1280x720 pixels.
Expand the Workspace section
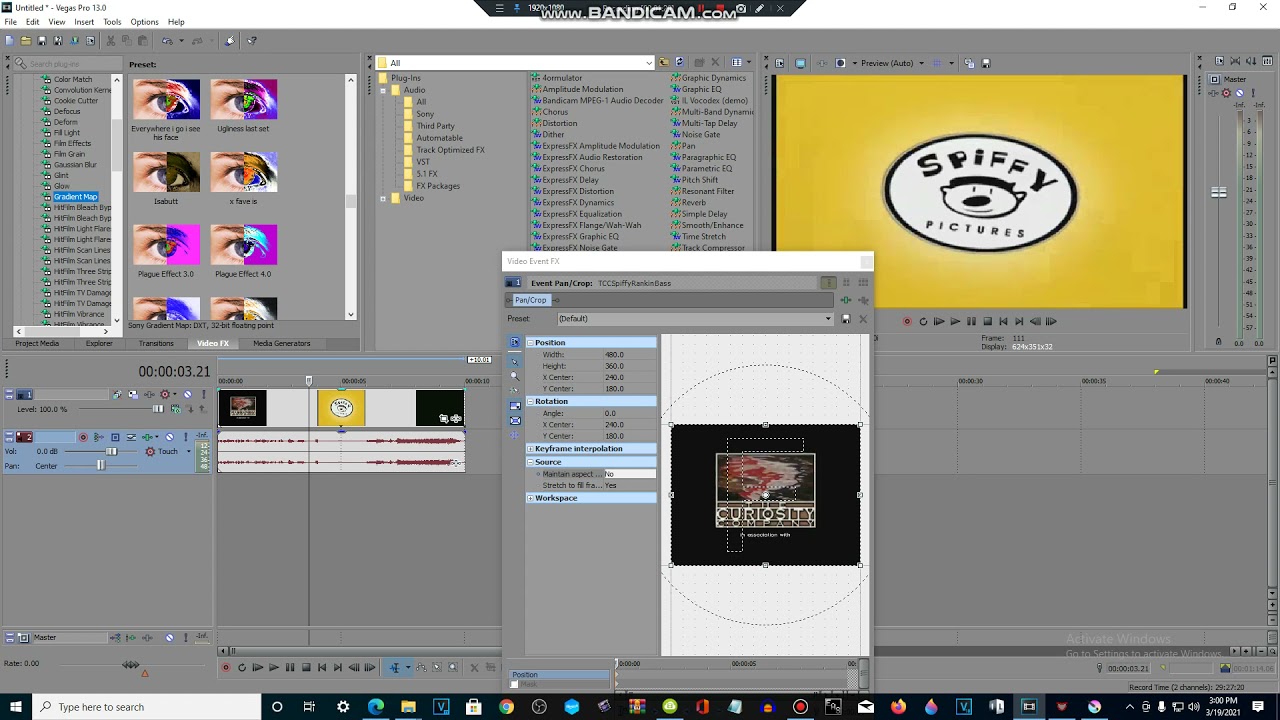[x=530, y=498]
